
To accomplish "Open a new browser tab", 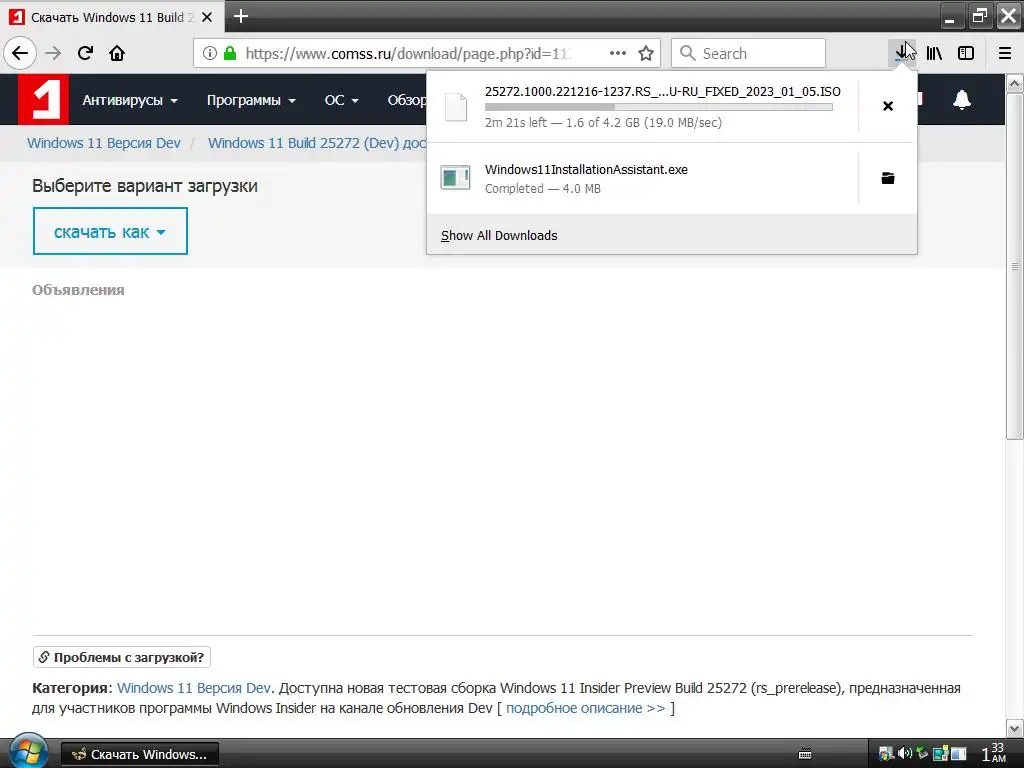I will tap(241, 16).
